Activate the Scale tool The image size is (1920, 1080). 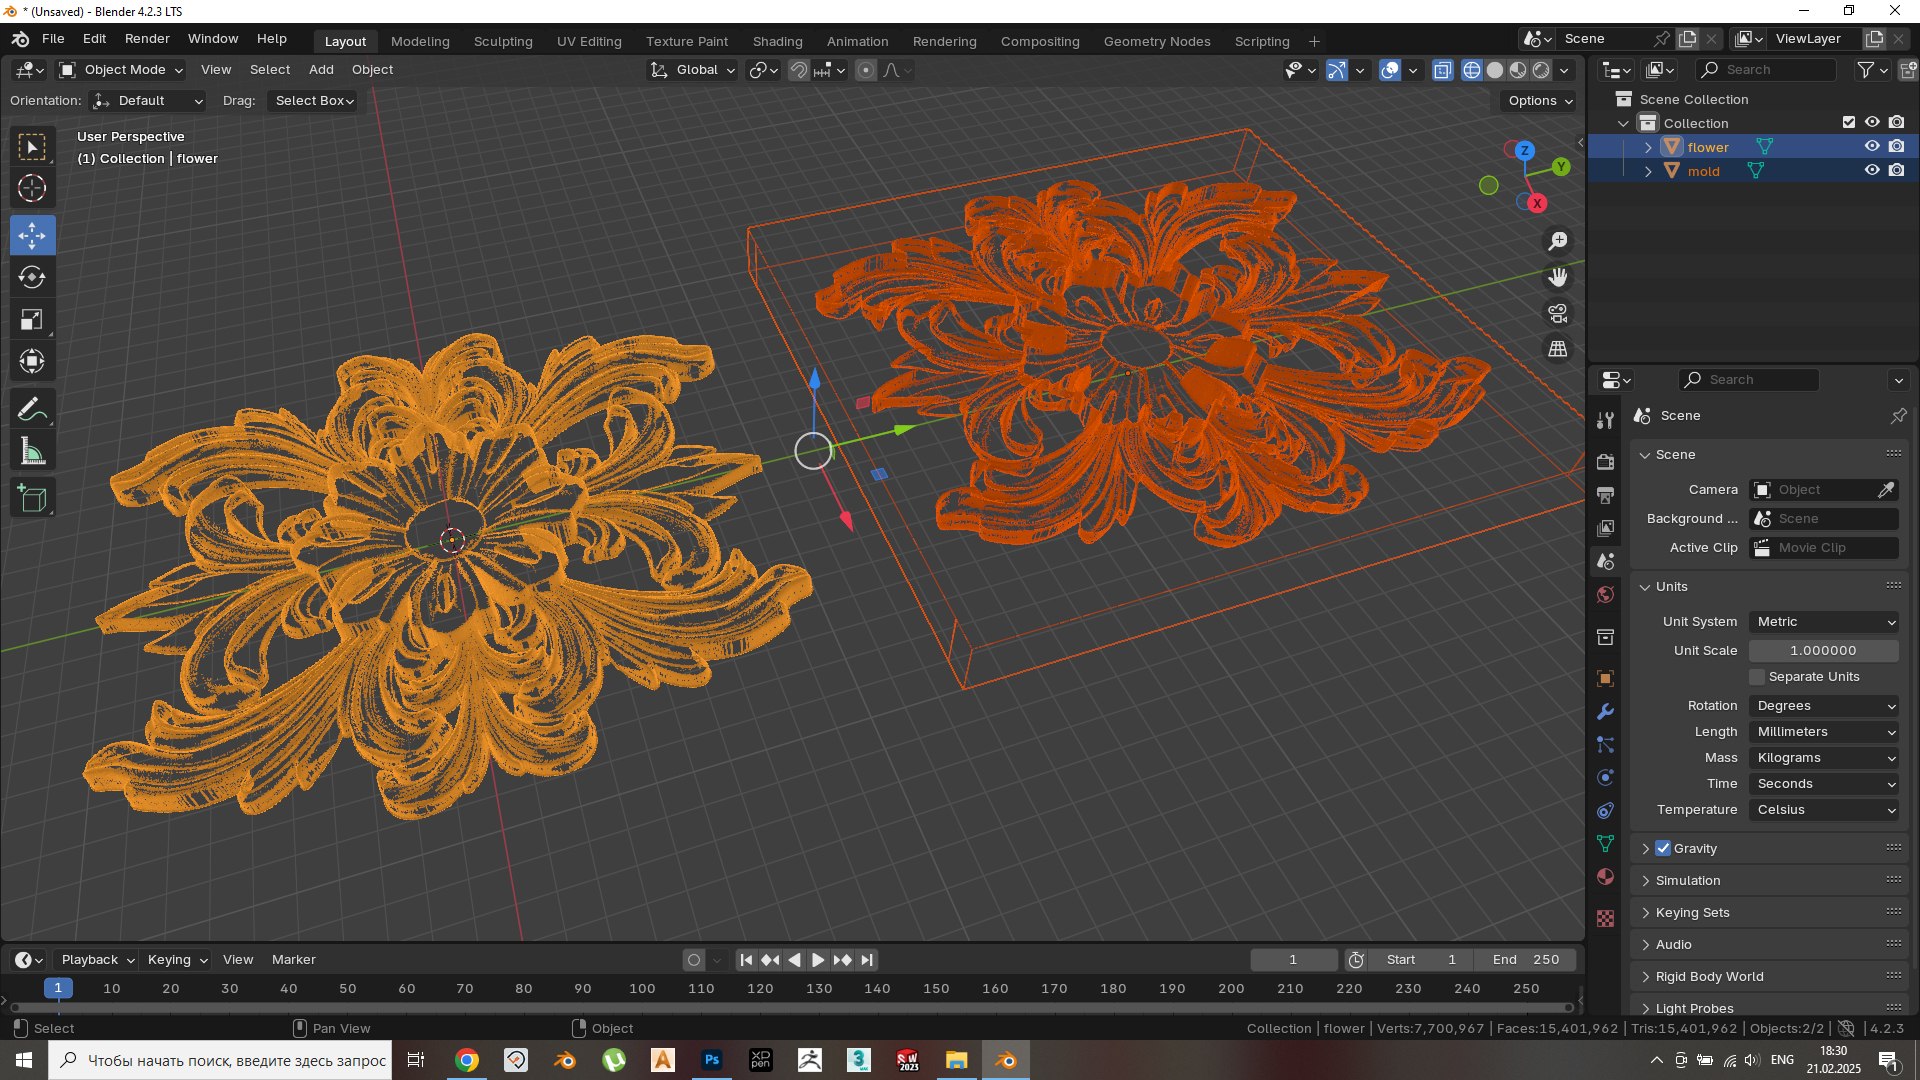pos(32,320)
